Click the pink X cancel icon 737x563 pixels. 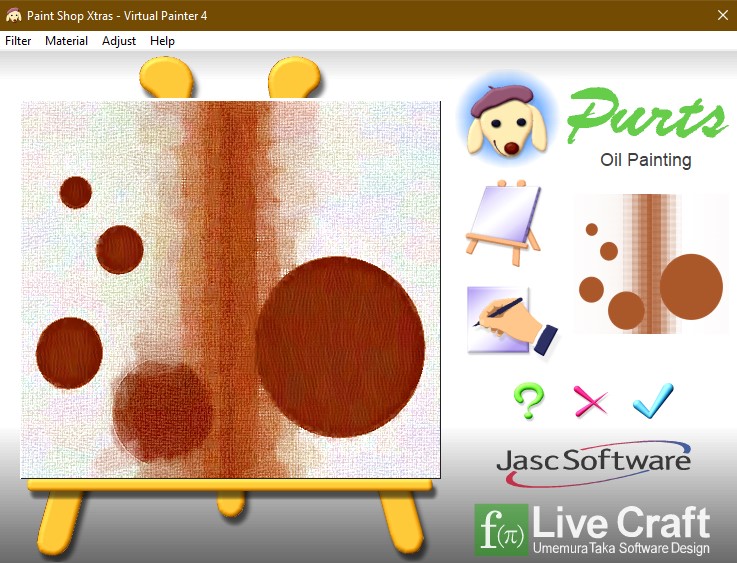pyautogui.click(x=590, y=401)
